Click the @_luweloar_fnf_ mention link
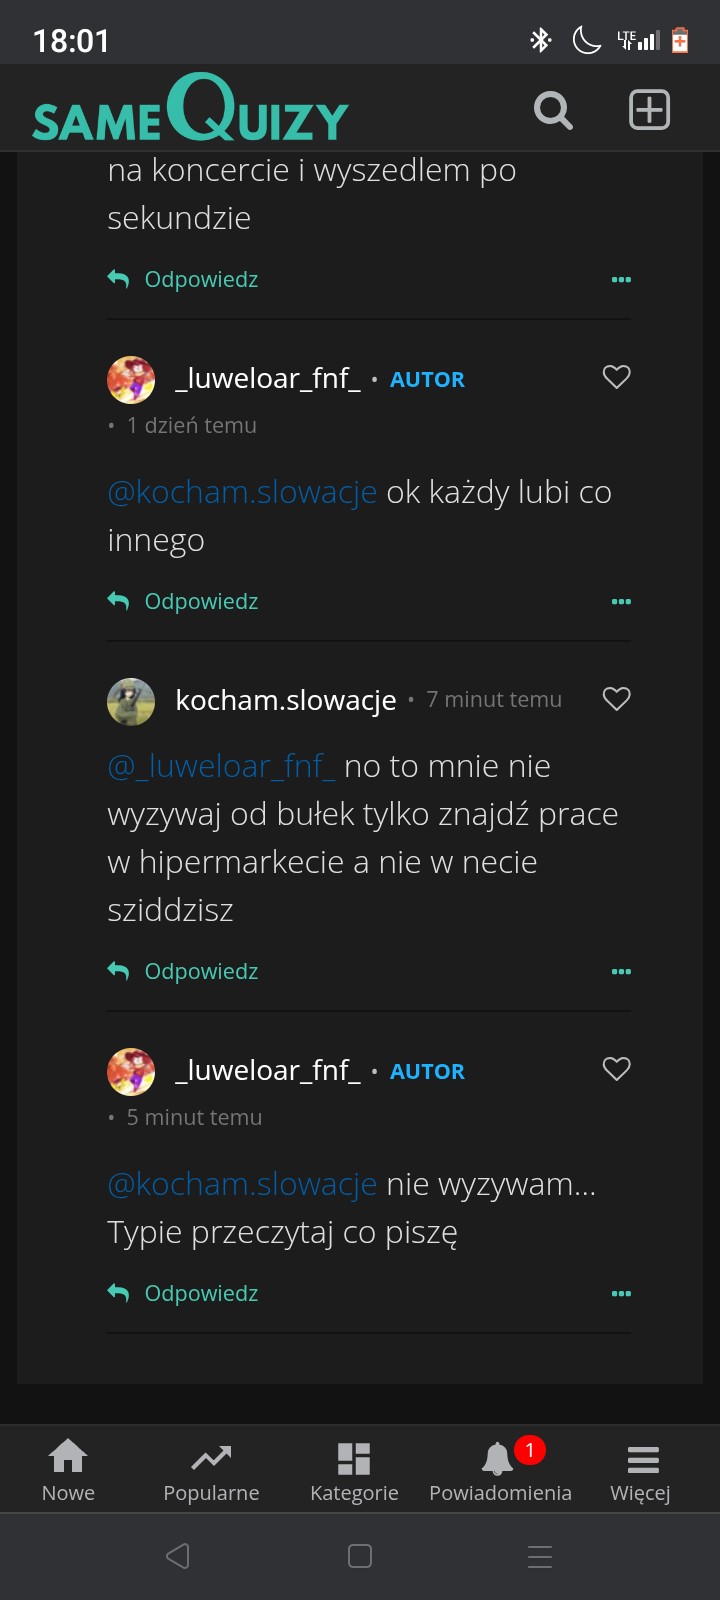Screen dimensions: 720x1600 (x=221, y=767)
